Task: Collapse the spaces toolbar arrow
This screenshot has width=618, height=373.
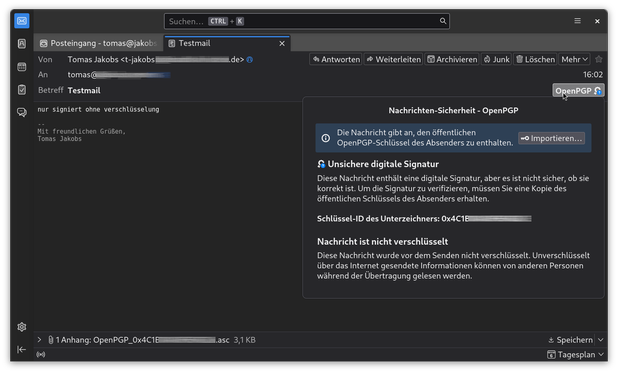Action: pos(22,349)
